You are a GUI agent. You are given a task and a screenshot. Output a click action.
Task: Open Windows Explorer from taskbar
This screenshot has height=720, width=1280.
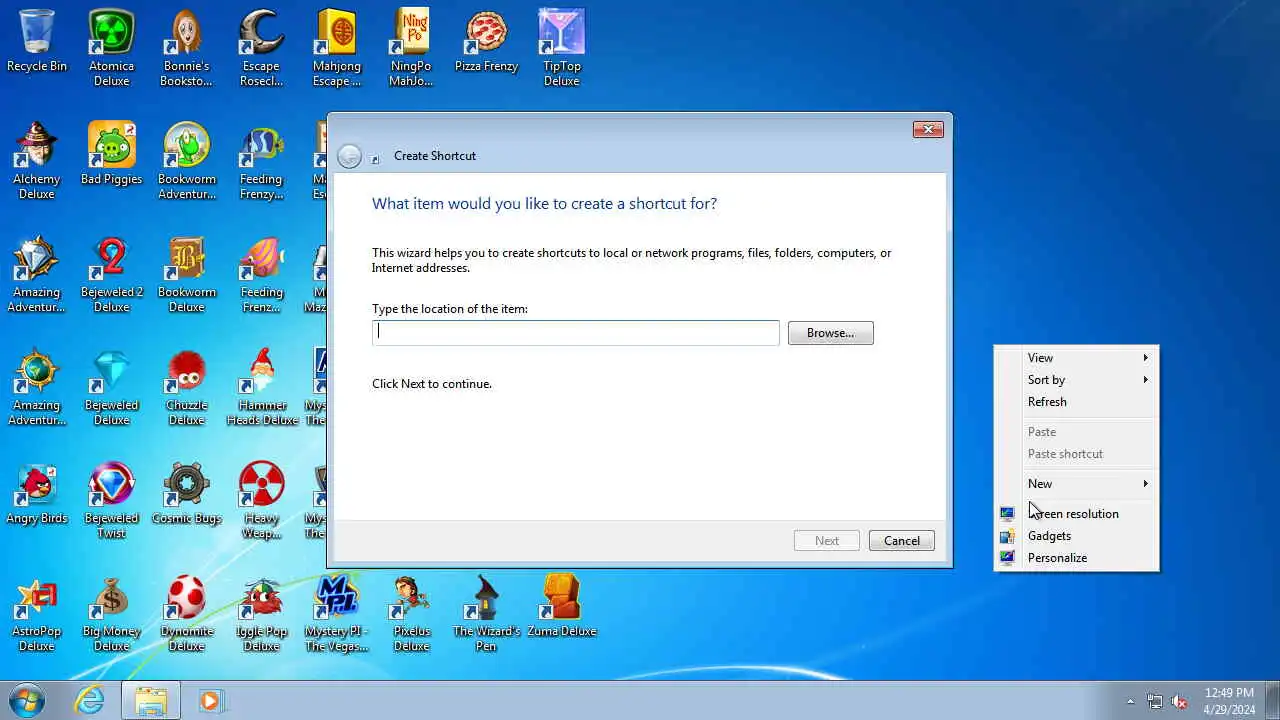point(151,700)
